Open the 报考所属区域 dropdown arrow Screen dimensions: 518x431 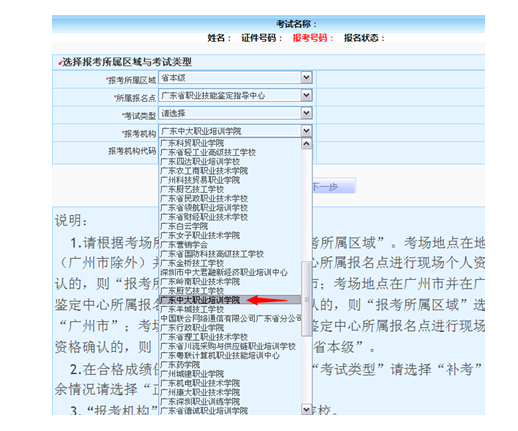click(306, 77)
